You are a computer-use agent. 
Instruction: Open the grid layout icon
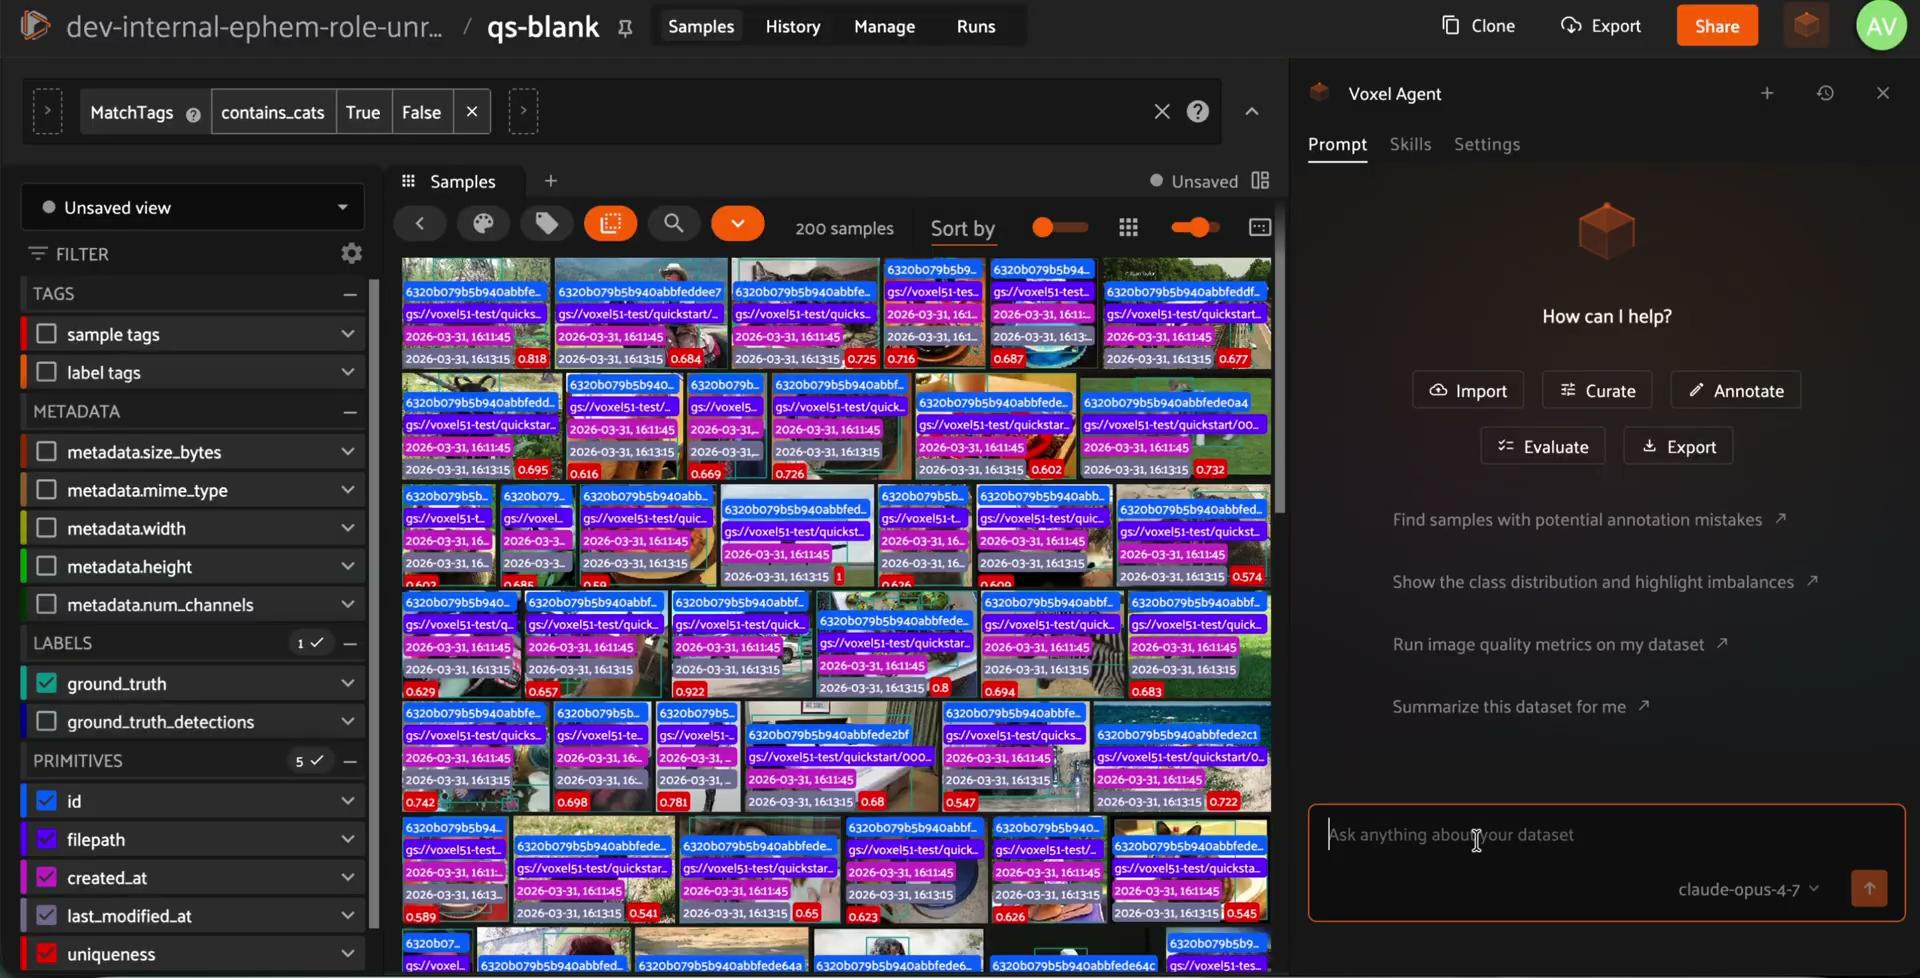(x=1128, y=228)
